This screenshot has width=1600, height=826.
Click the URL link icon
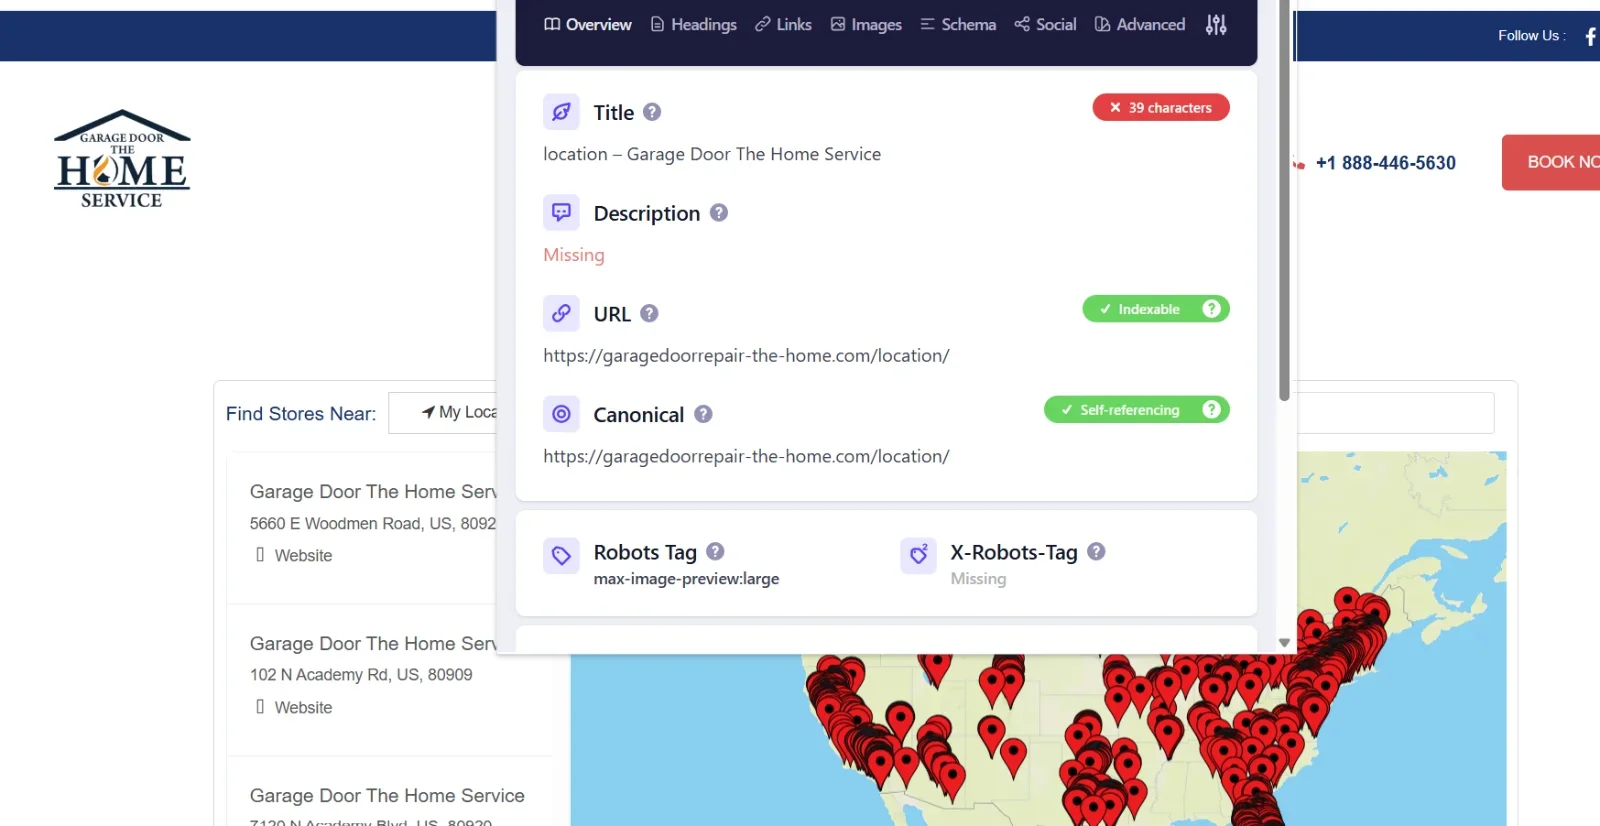561,313
